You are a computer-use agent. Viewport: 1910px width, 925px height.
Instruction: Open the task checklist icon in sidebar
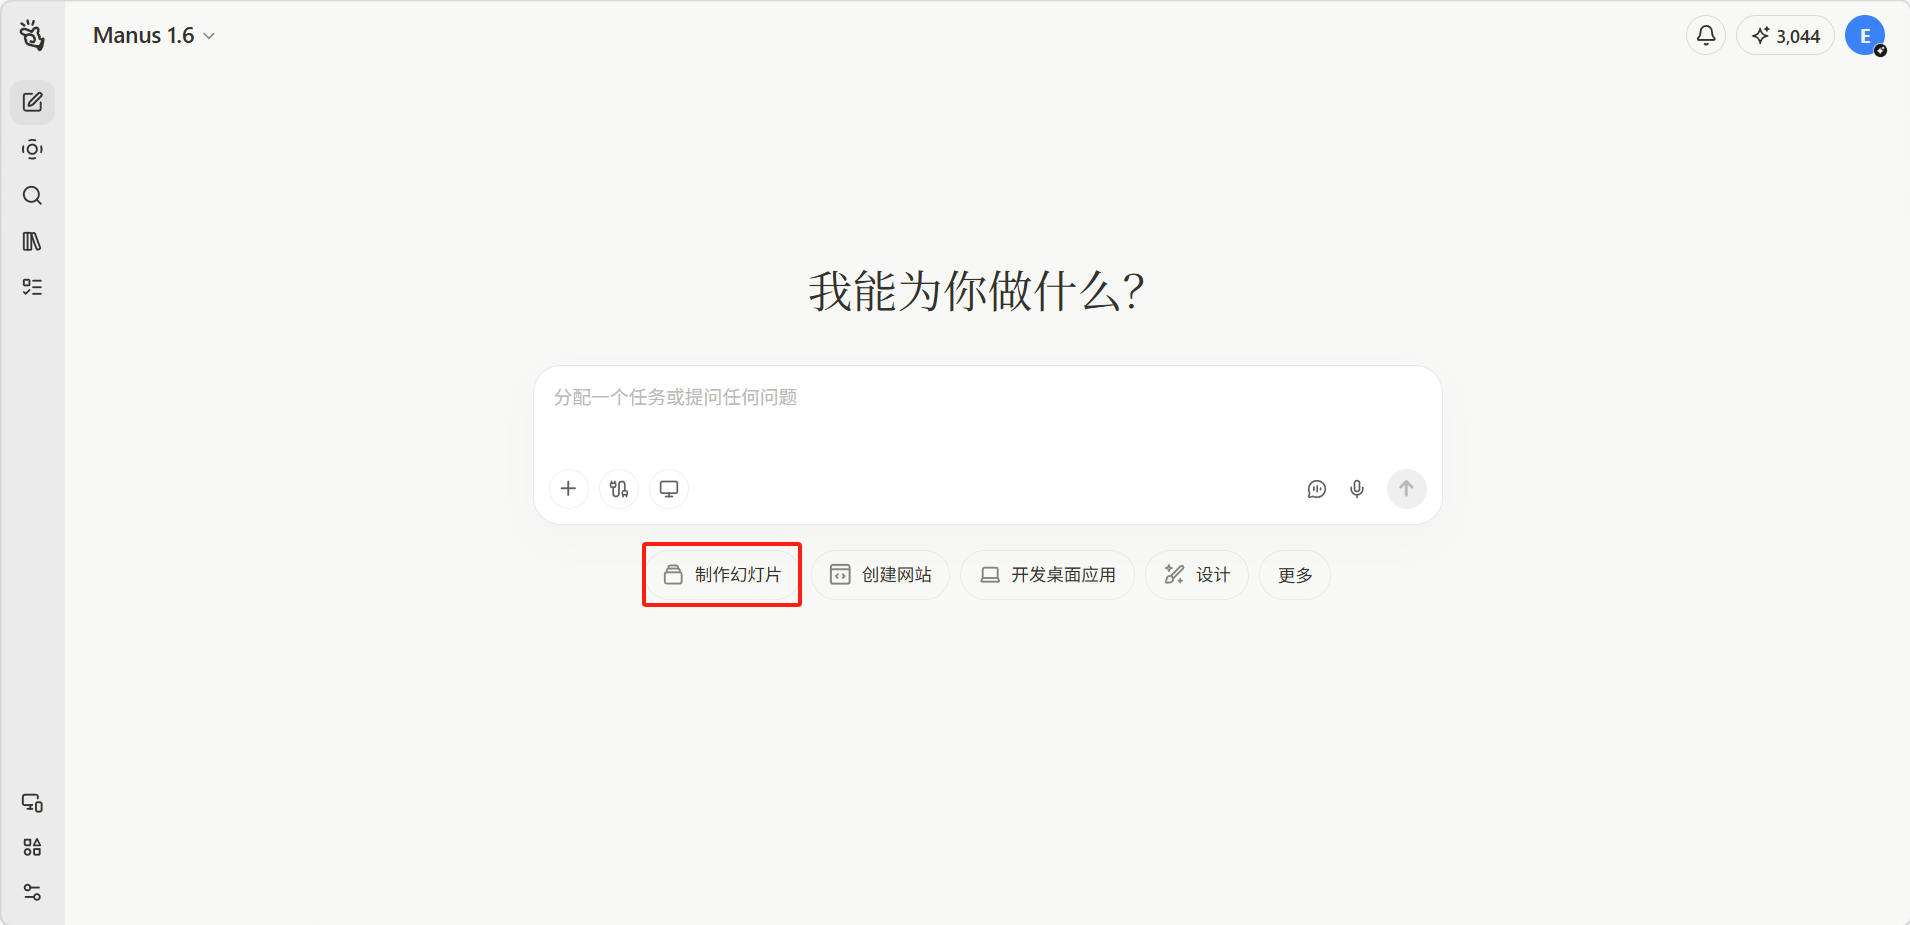(32, 287)
